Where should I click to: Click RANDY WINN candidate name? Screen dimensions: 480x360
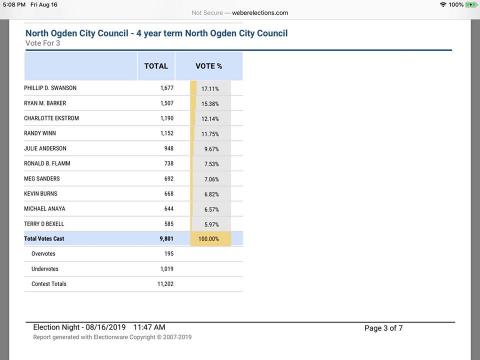click(x=40, y=133)
